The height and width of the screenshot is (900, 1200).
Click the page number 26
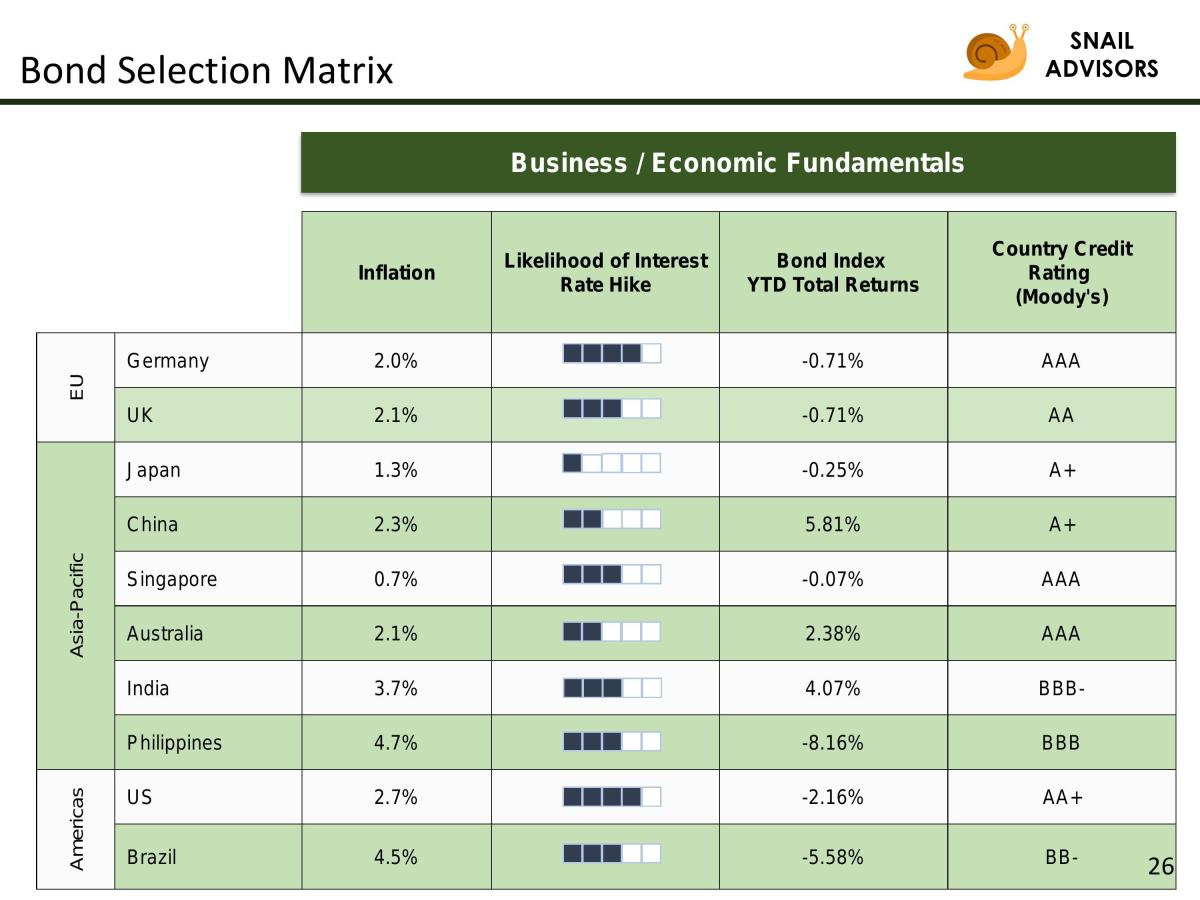coord(1160,866)
